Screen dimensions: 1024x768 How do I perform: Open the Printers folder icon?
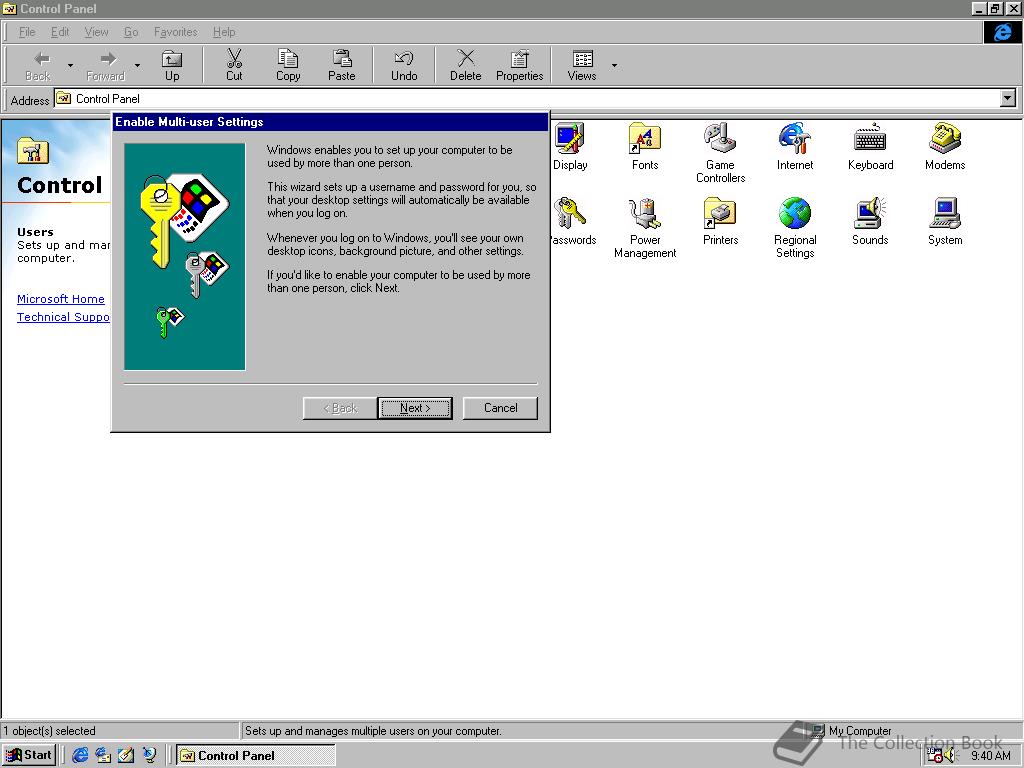[720, 222]
